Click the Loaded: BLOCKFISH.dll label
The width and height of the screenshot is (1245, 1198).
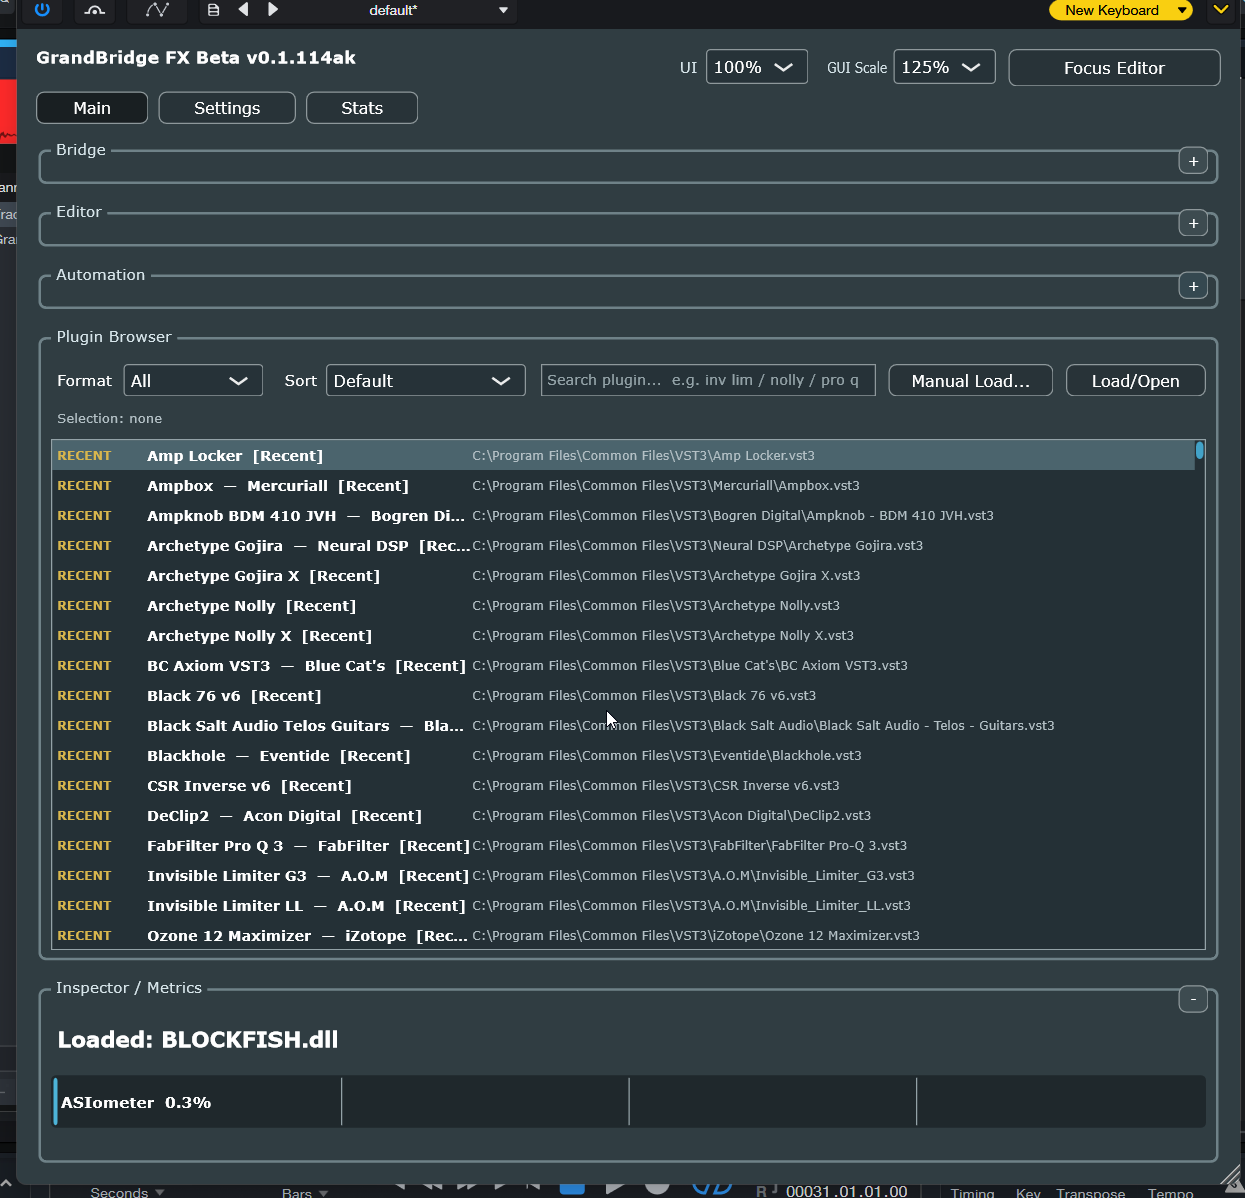198,1039
